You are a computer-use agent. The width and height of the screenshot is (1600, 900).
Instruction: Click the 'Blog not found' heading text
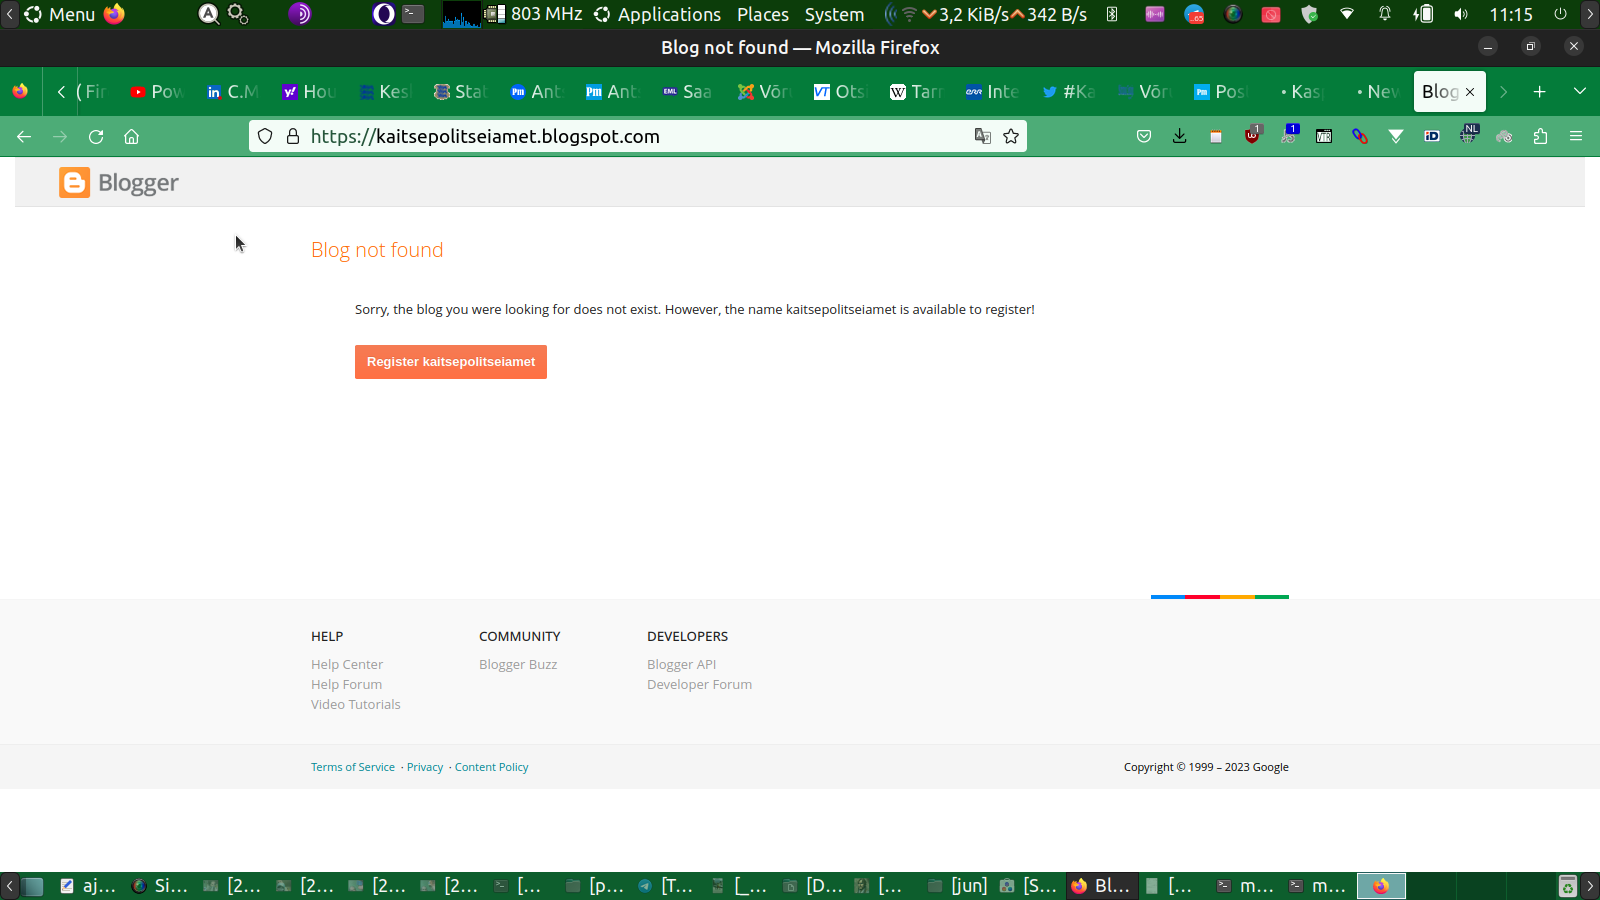click(377, 250)
